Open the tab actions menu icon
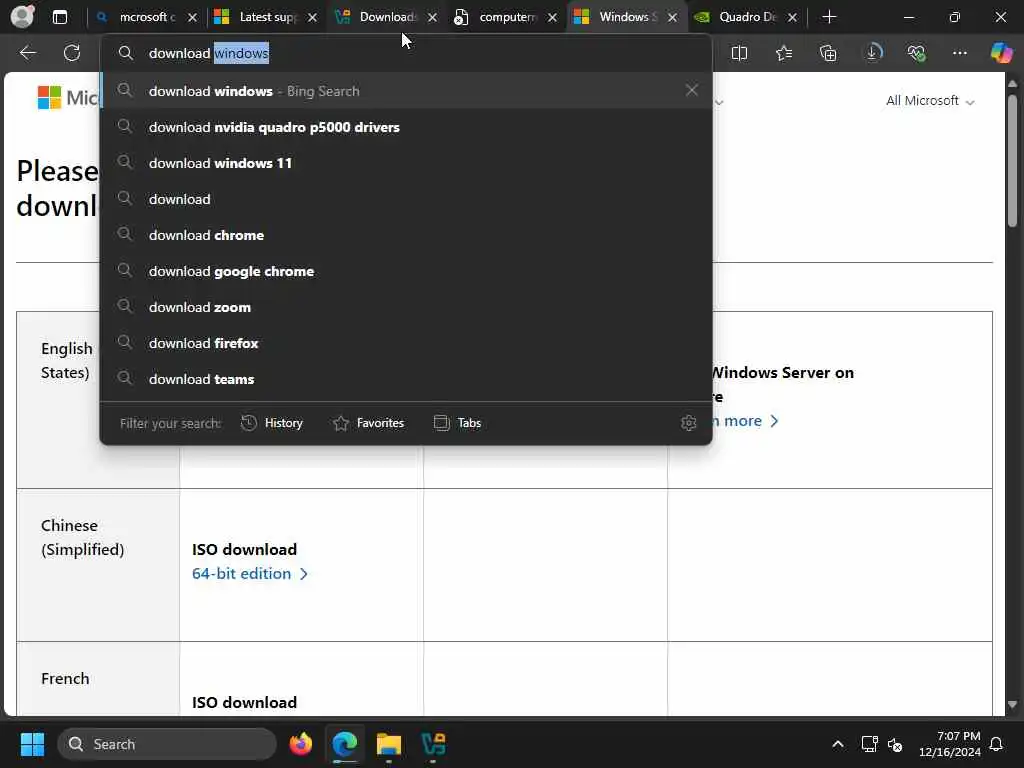This screenshot has height=768, width=1024. pos(60,17)
